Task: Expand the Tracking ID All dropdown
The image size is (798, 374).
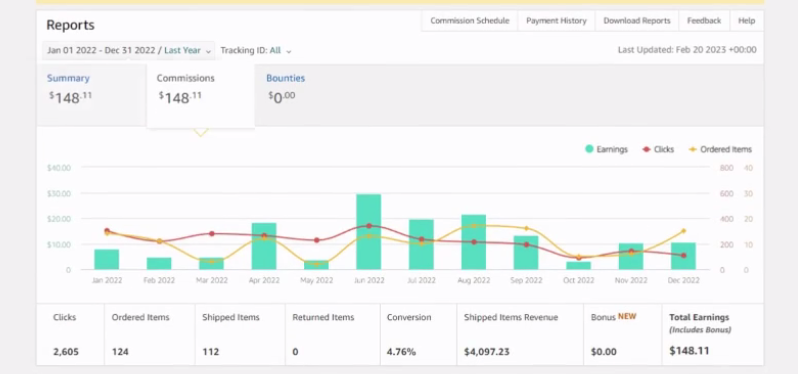Action: click(256, 50)
